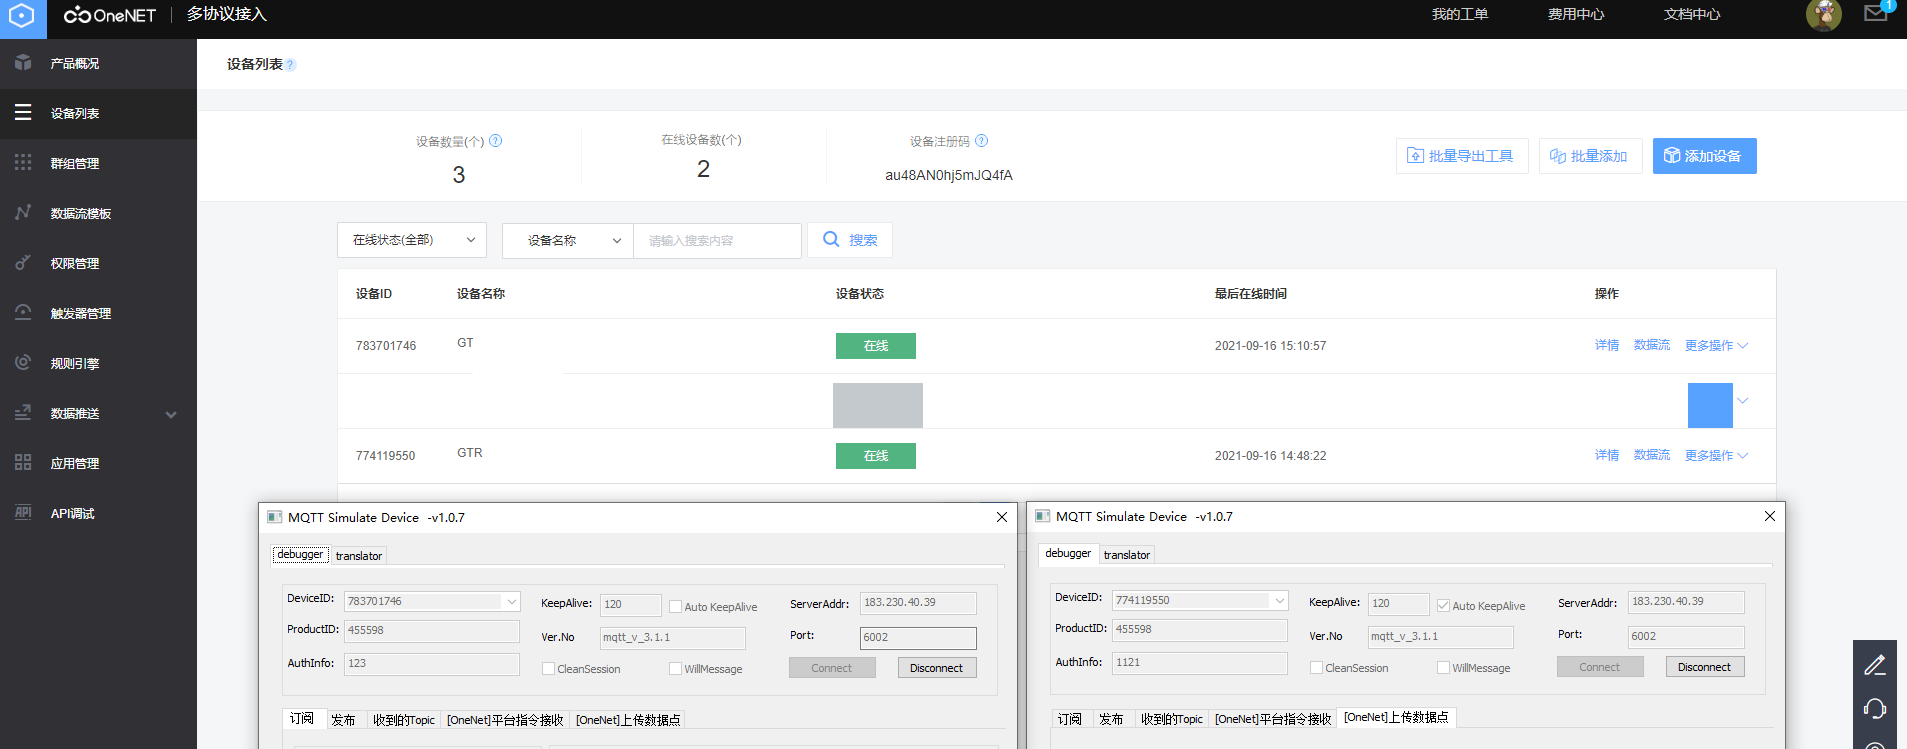Toggle WillMessage in left MQTT window
This screenshot has height=749, width=1907.
pyautogui.click(x=675, y=668)
